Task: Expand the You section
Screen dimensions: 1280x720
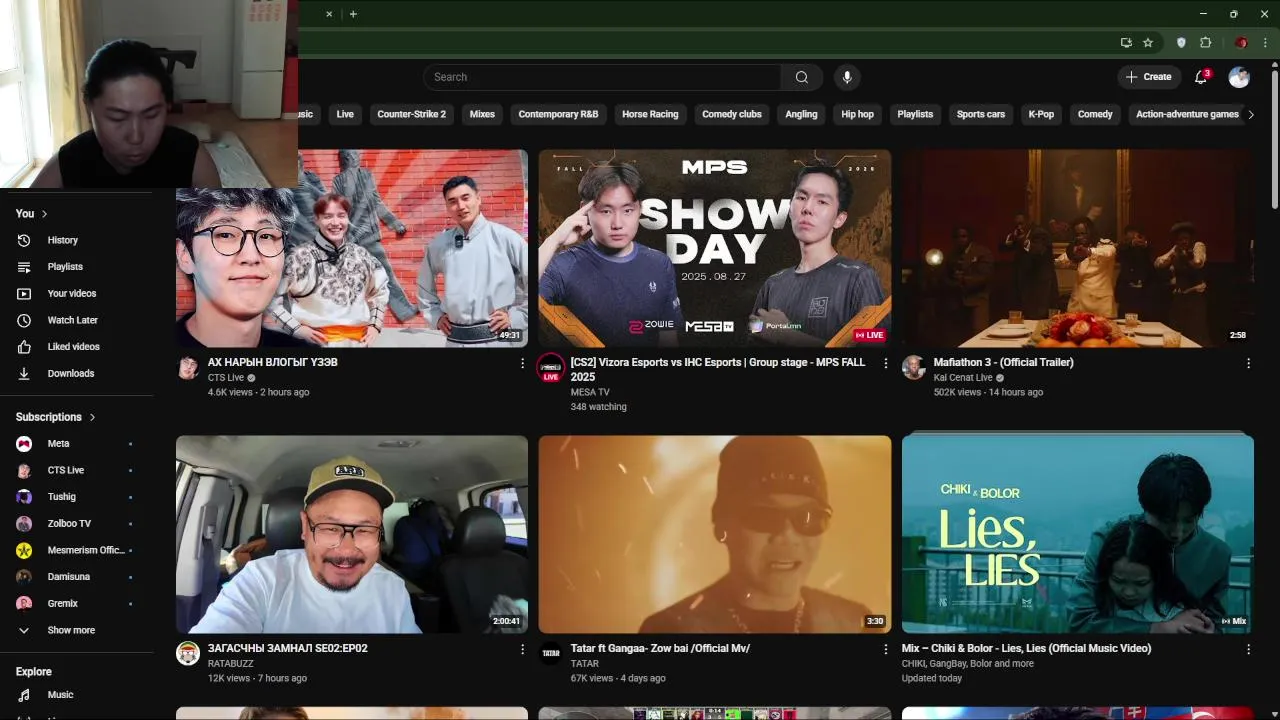Action: pyautogui.click(x=31, y=213)
